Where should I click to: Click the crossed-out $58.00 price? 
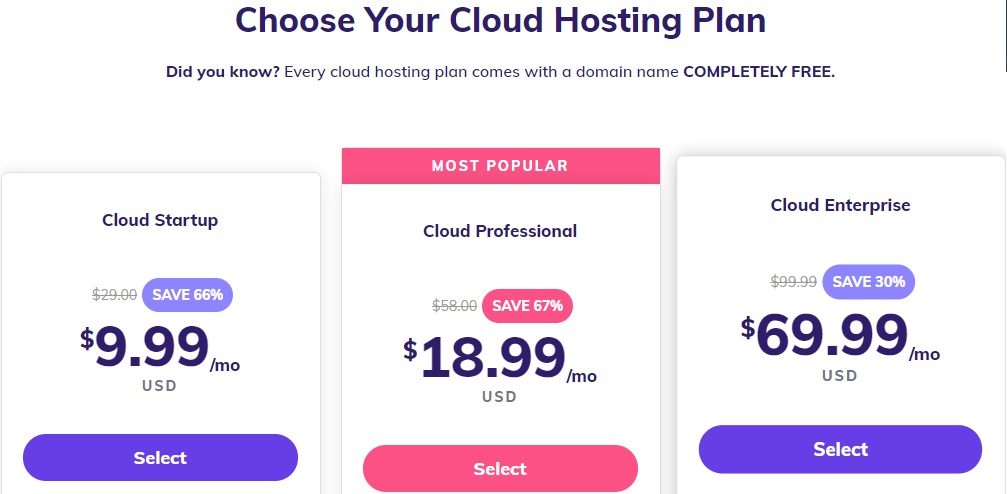pos(455,306)
